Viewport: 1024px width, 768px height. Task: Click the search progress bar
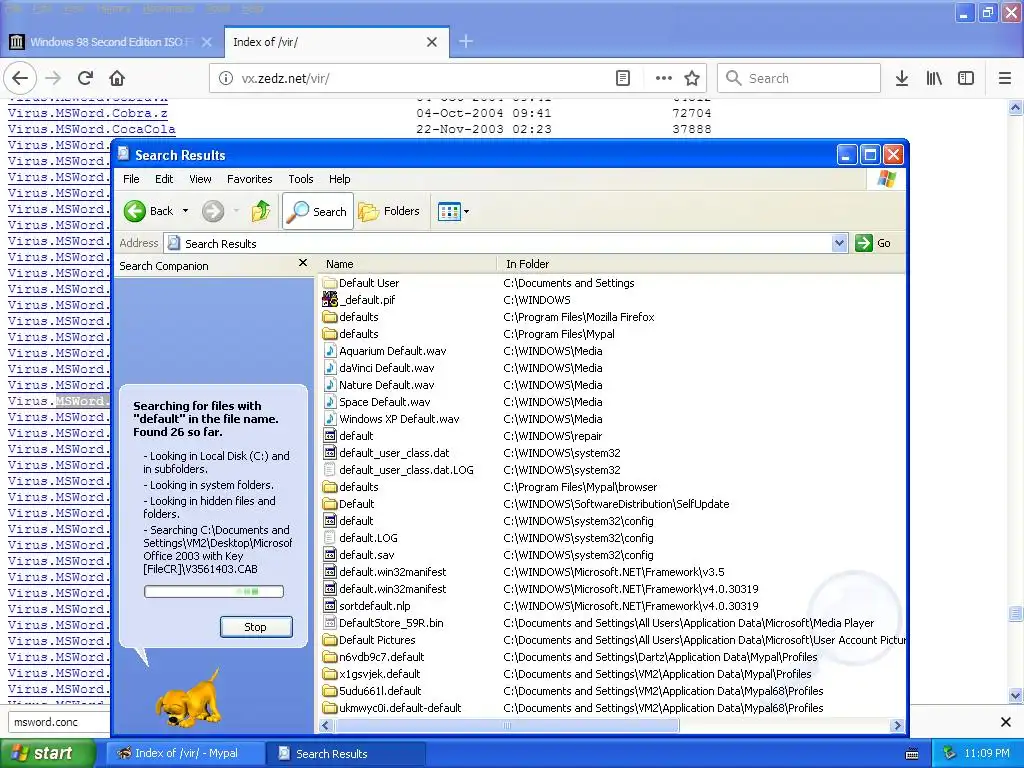(214, 592)
